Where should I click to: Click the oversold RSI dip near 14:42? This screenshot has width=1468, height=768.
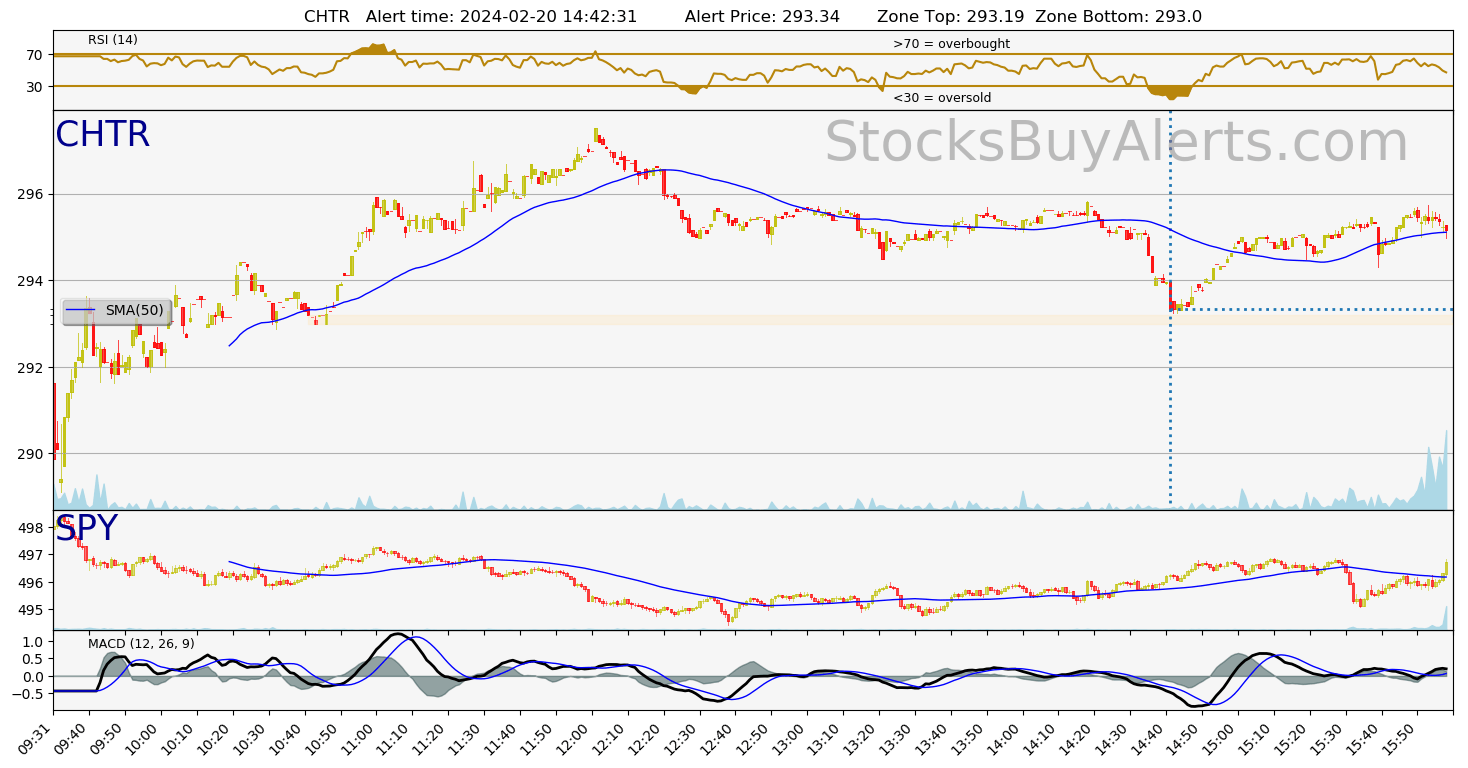point(1170,92)
